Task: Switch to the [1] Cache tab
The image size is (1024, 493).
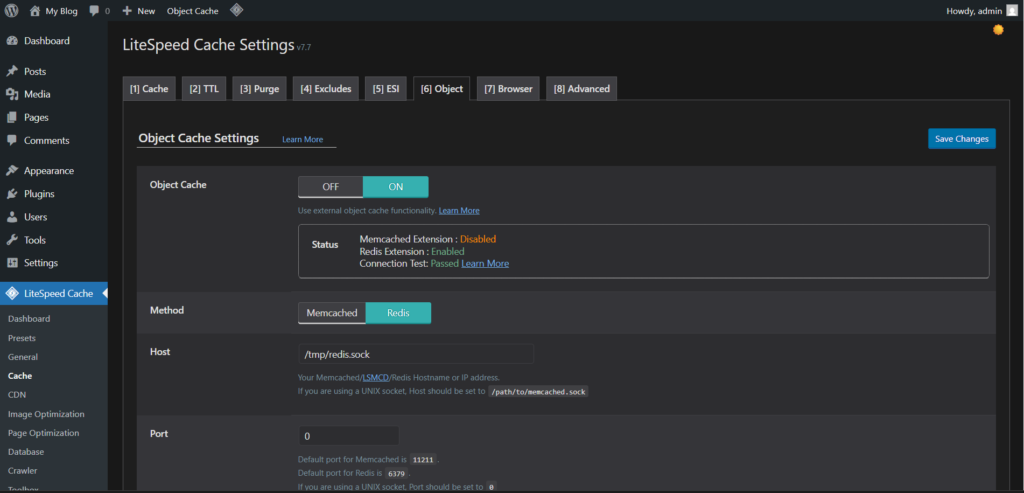Action: click(x=149, y=89)
